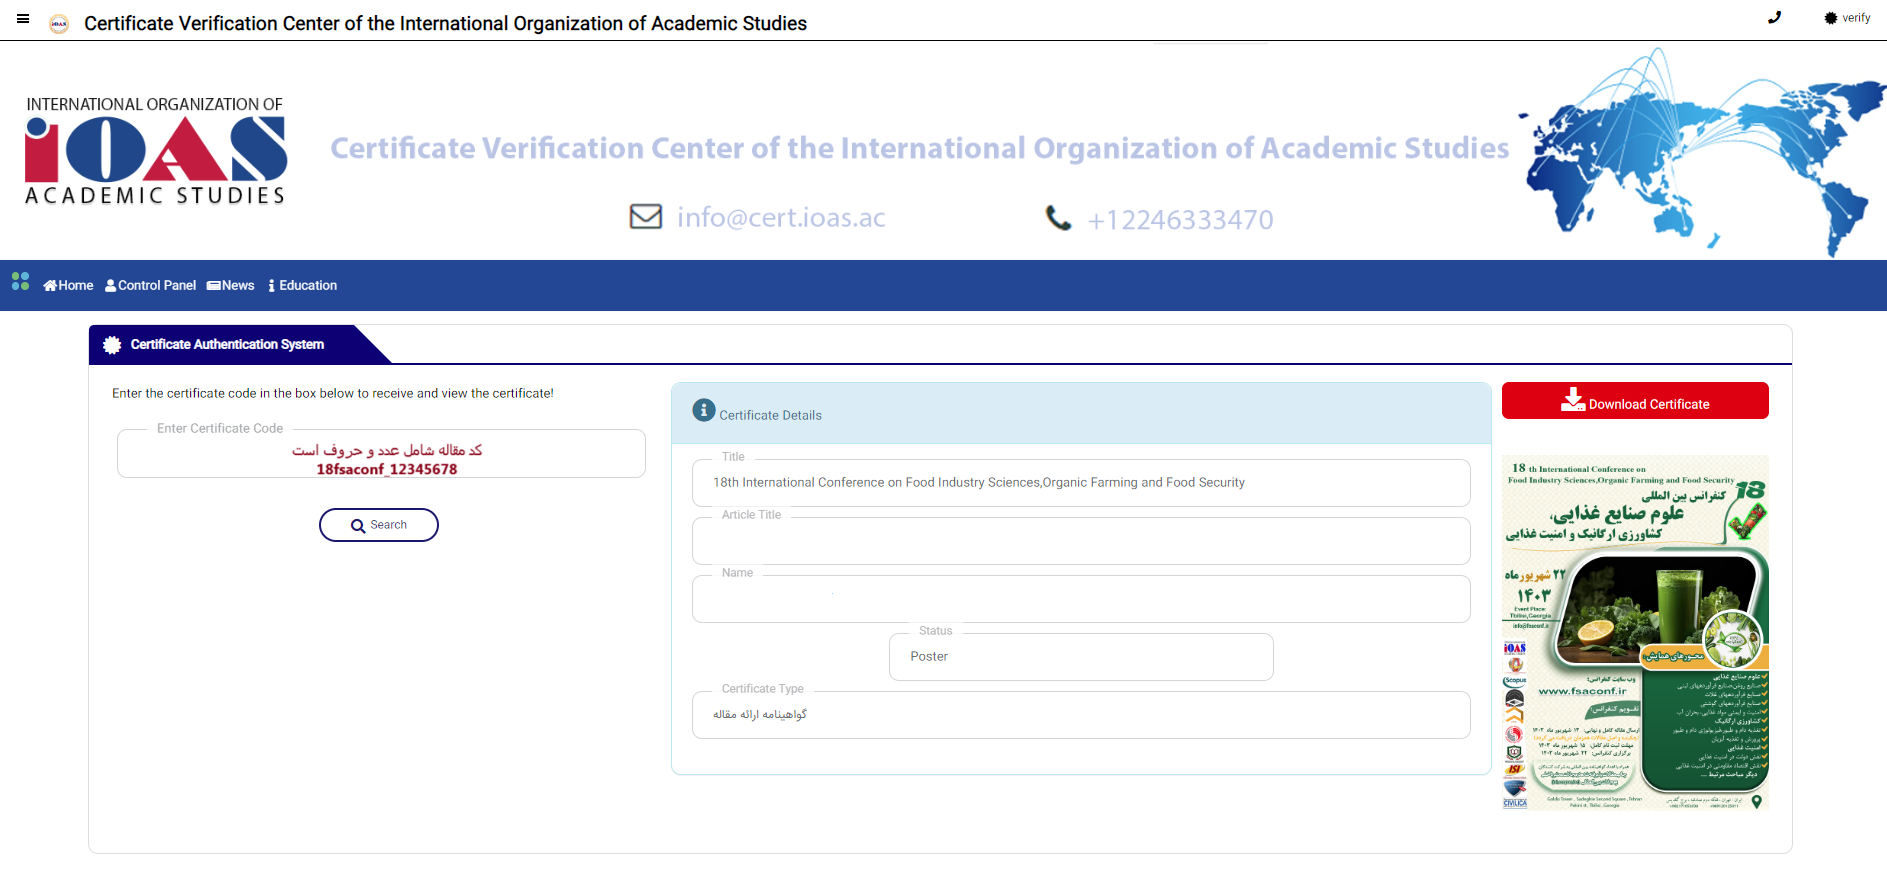
Task: Click the empty Article Title field
Action: pos(1081,541)
